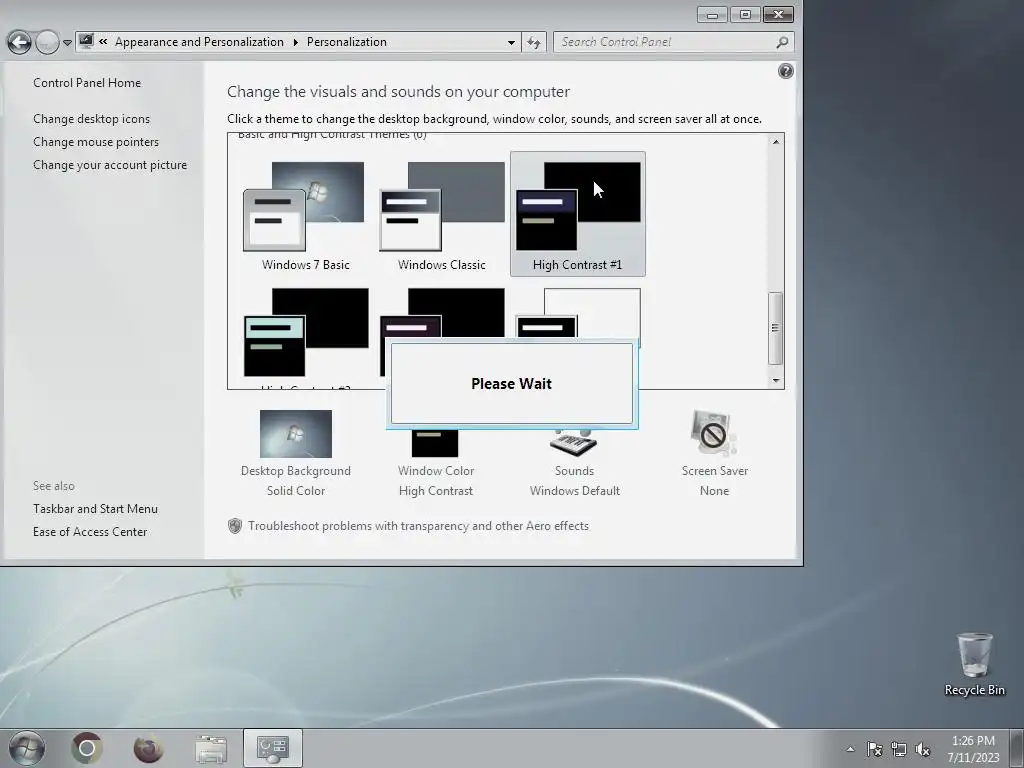Click the theme list scrollbar thumb

tap(776, 328)
